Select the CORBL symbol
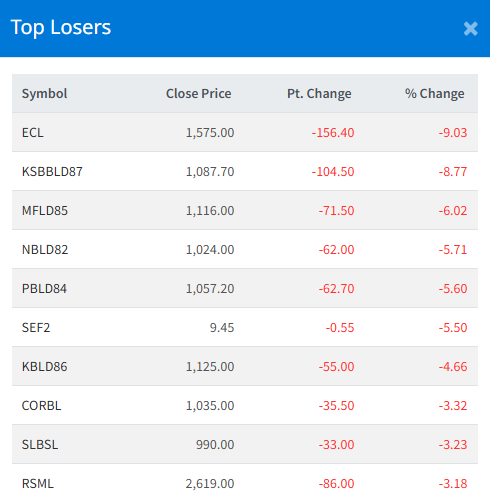Image resolution: width=490 pixels, height=495 pixels. pos(41,406)
